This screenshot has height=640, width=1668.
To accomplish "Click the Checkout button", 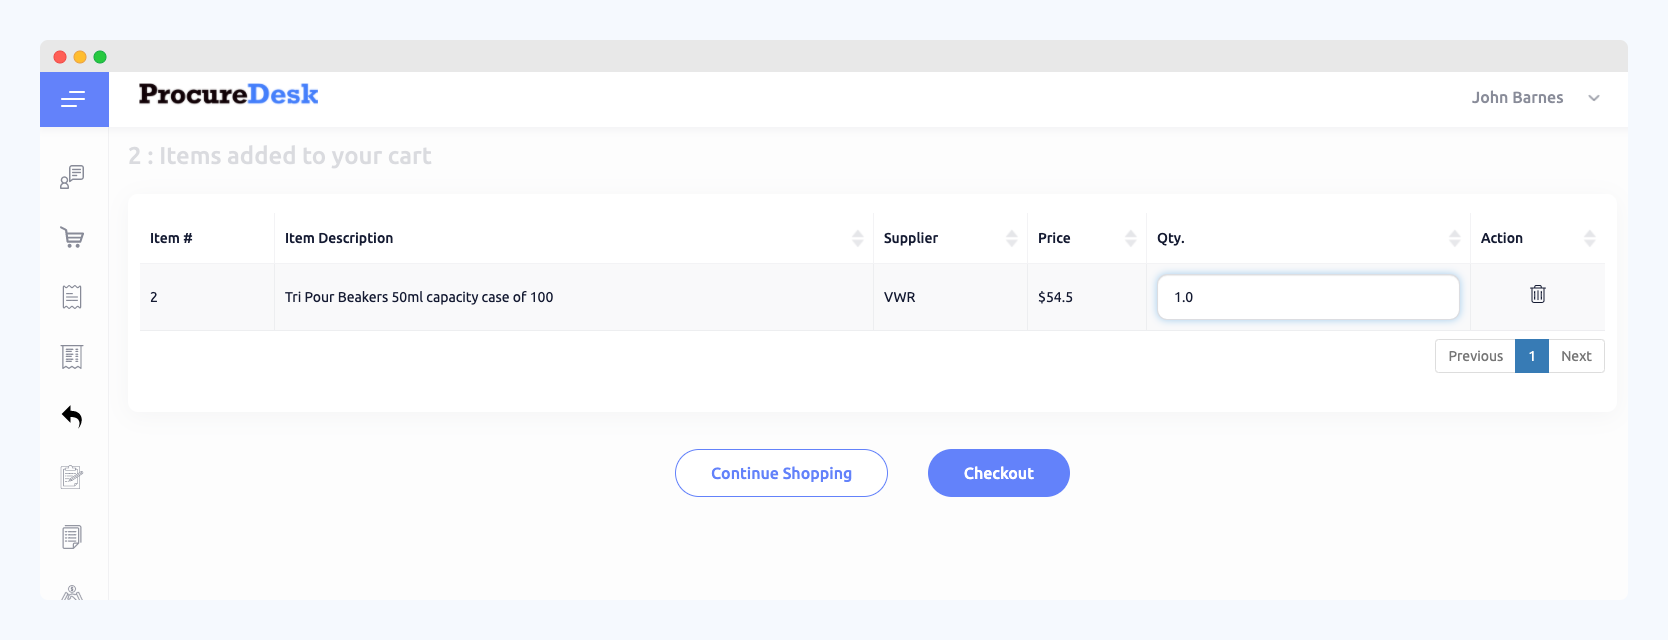I will [998, 473].
